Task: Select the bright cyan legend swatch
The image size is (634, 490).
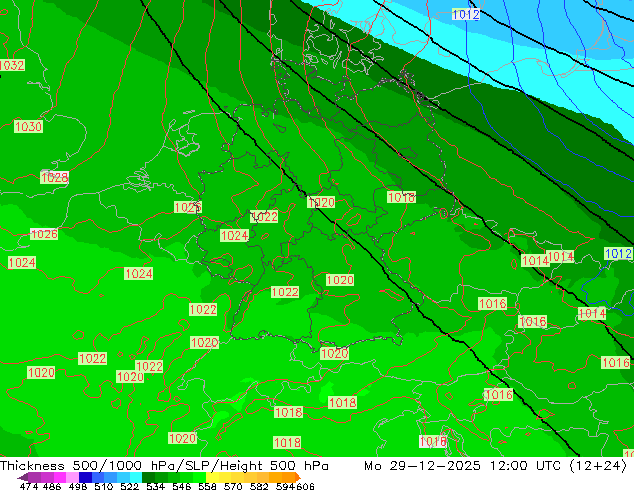Action: click(x=136, y=477)
